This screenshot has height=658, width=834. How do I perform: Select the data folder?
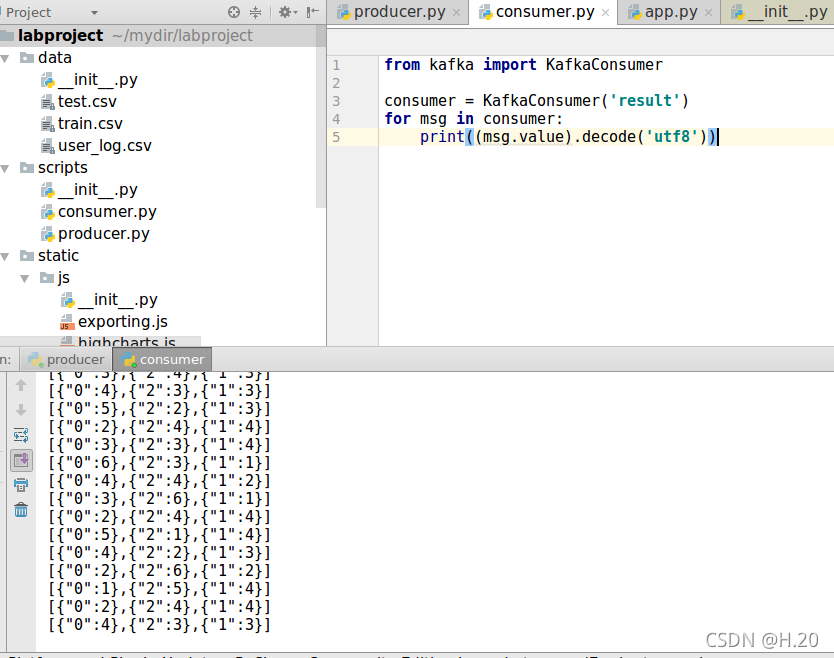click(x=54, y=57)
